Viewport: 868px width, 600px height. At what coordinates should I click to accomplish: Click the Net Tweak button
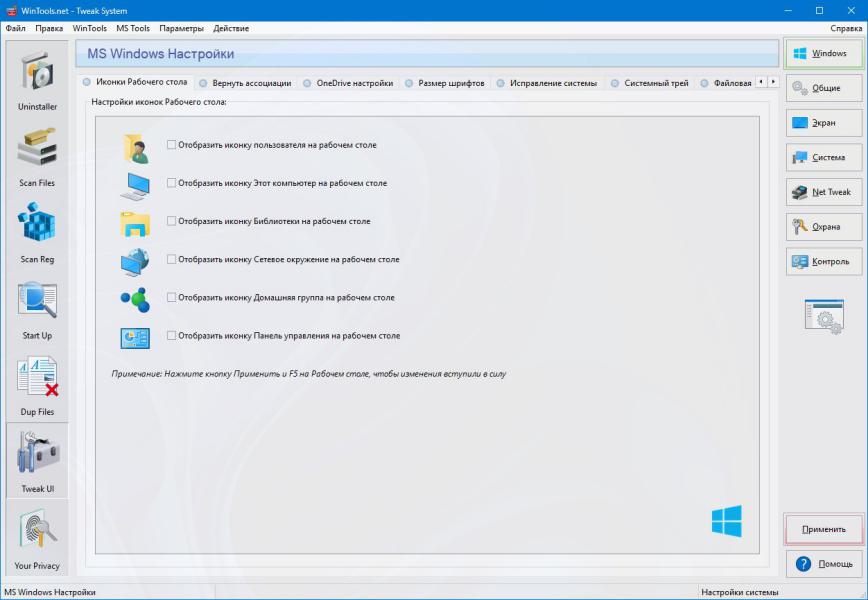[x=824, y=192]
